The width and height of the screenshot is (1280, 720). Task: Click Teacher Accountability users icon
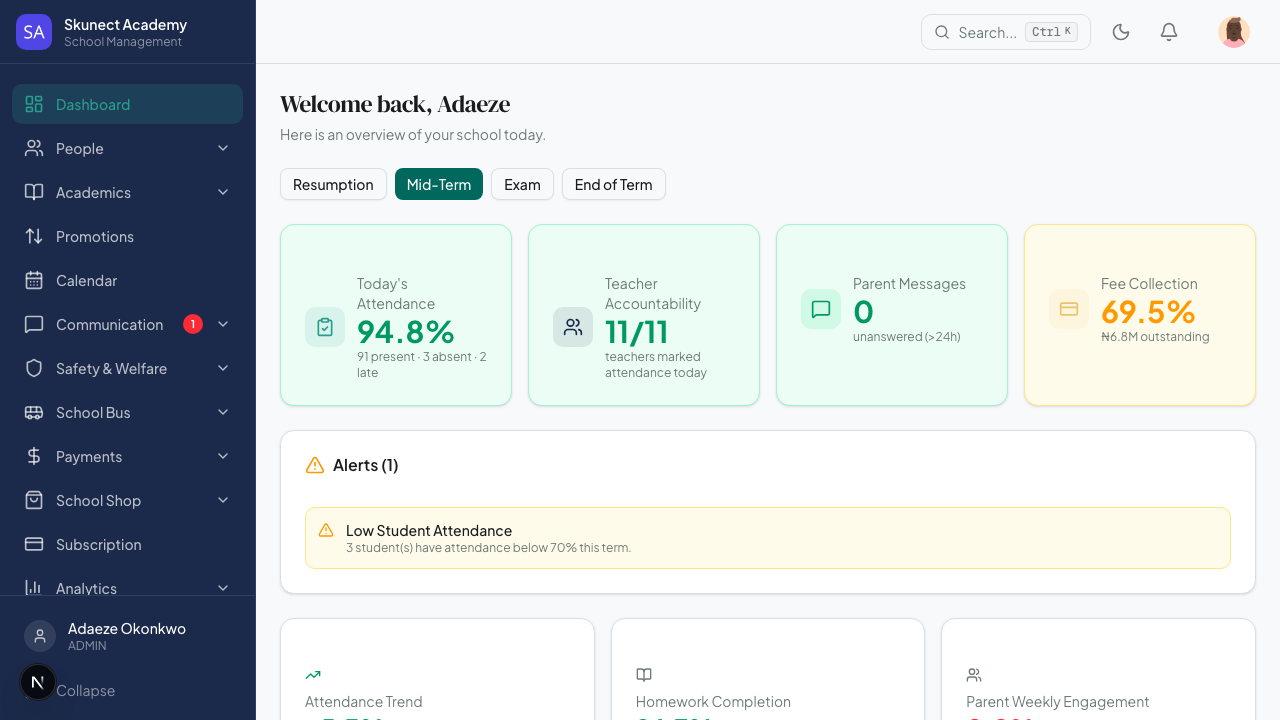pyautogui.click(x=573, y=327)
